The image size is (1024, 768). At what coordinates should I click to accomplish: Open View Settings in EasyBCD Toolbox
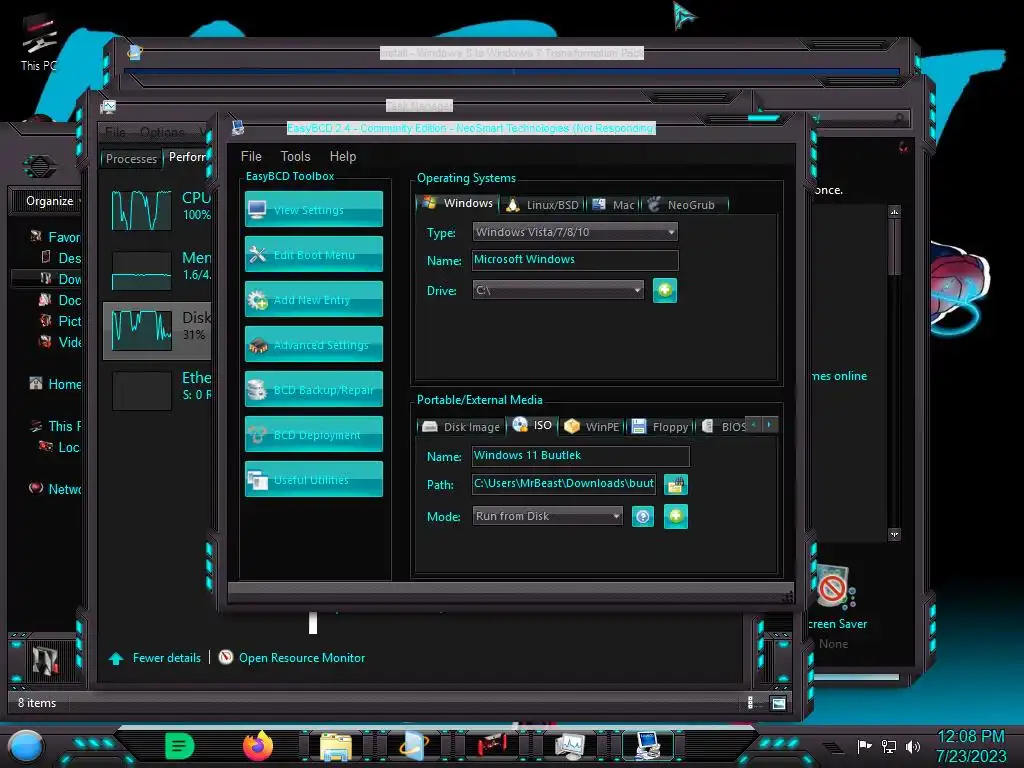click(313, 210)
